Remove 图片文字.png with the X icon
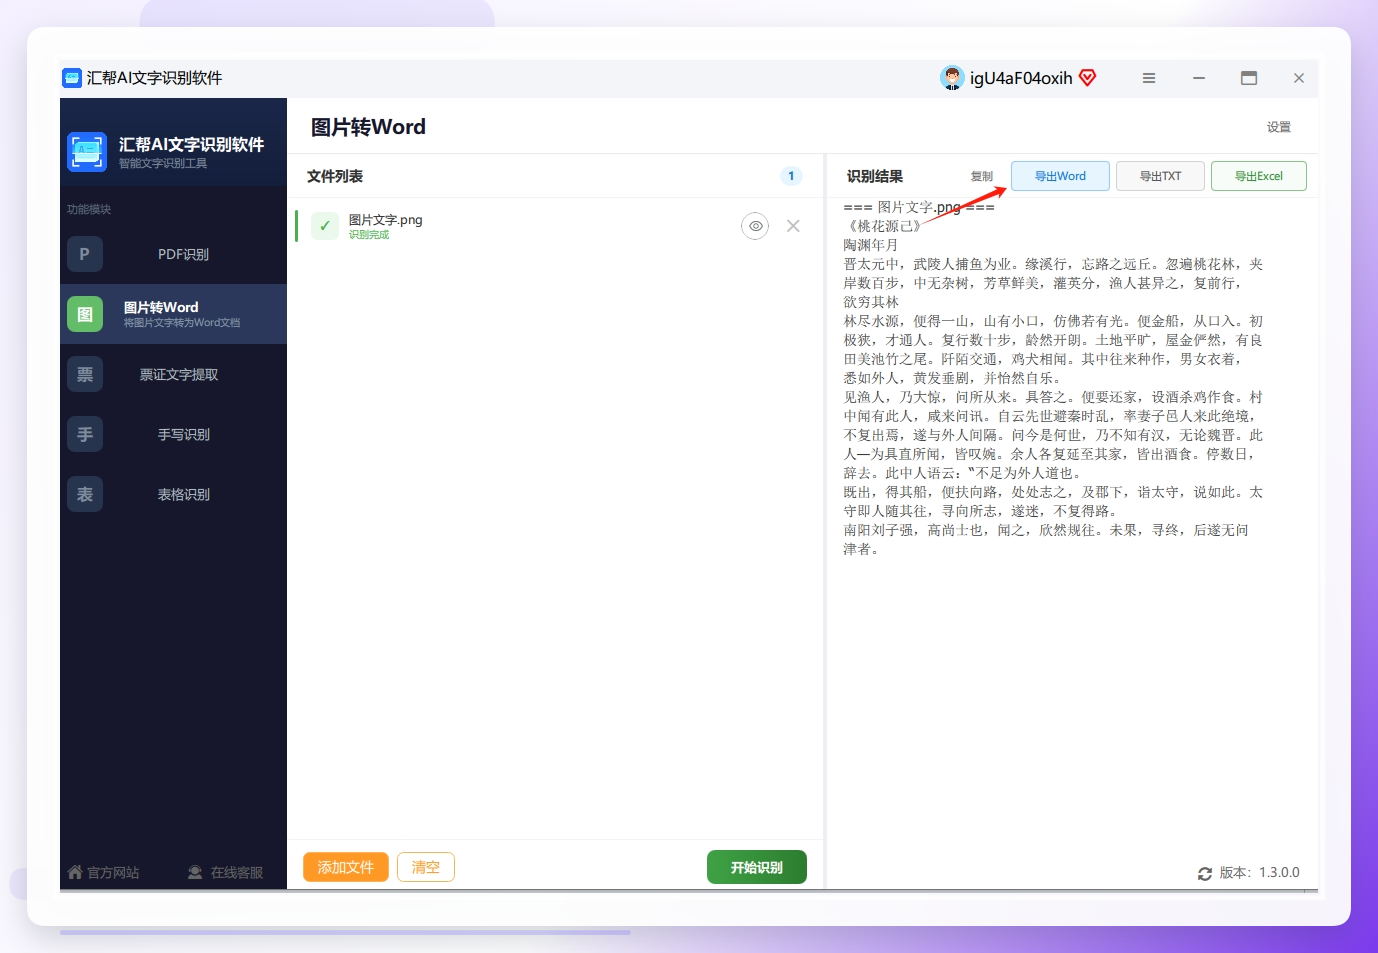This screenshot has width=1378, height=953. 793,226
